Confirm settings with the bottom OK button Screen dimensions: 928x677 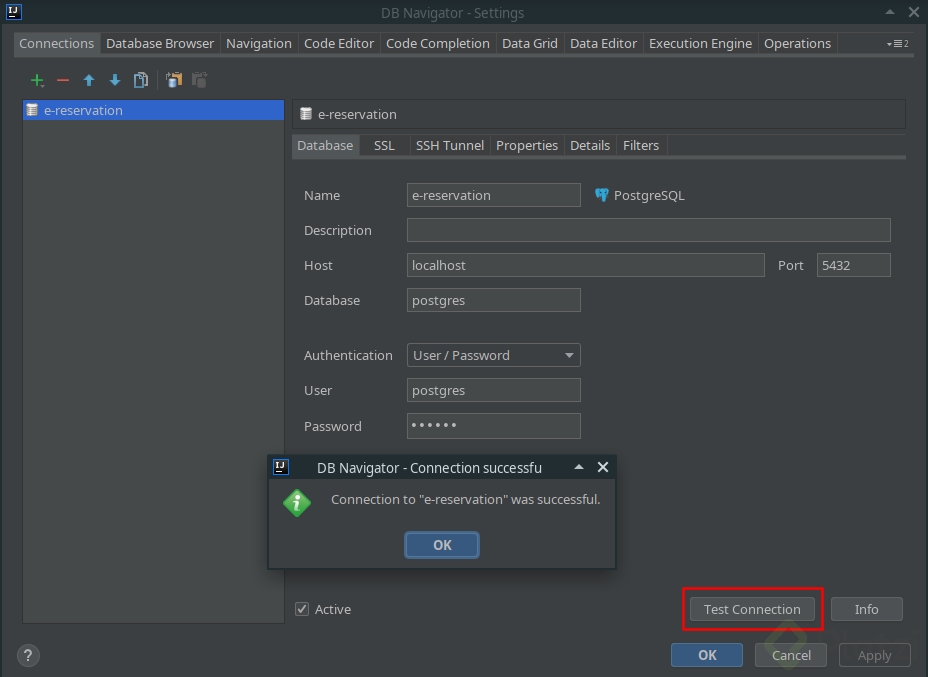click(x=707, y=655)
